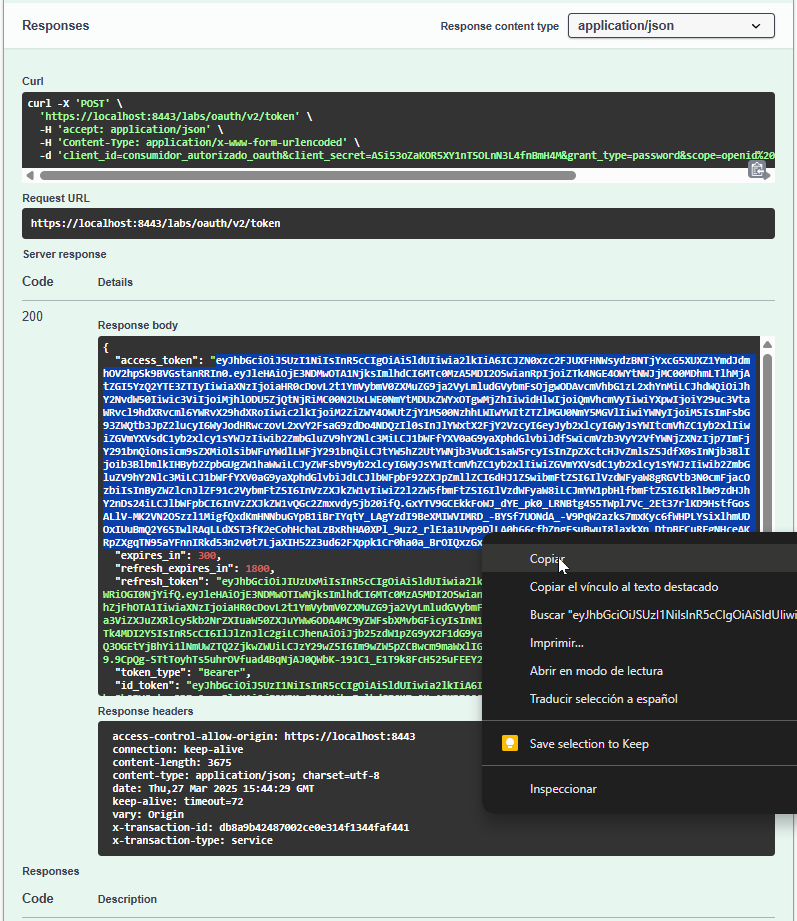Click the Response headers label
797x921 pixels.
[145, 711]
